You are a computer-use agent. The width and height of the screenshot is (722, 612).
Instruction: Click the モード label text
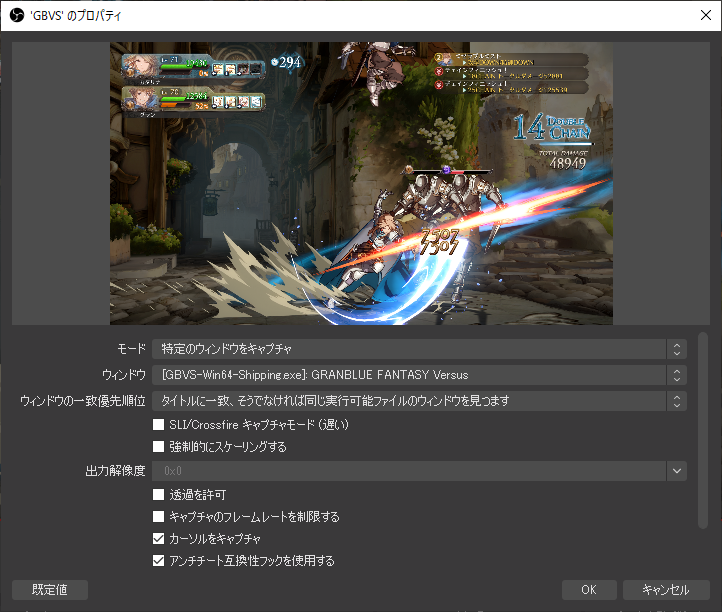pyautogui.click(x=131, y=349)
